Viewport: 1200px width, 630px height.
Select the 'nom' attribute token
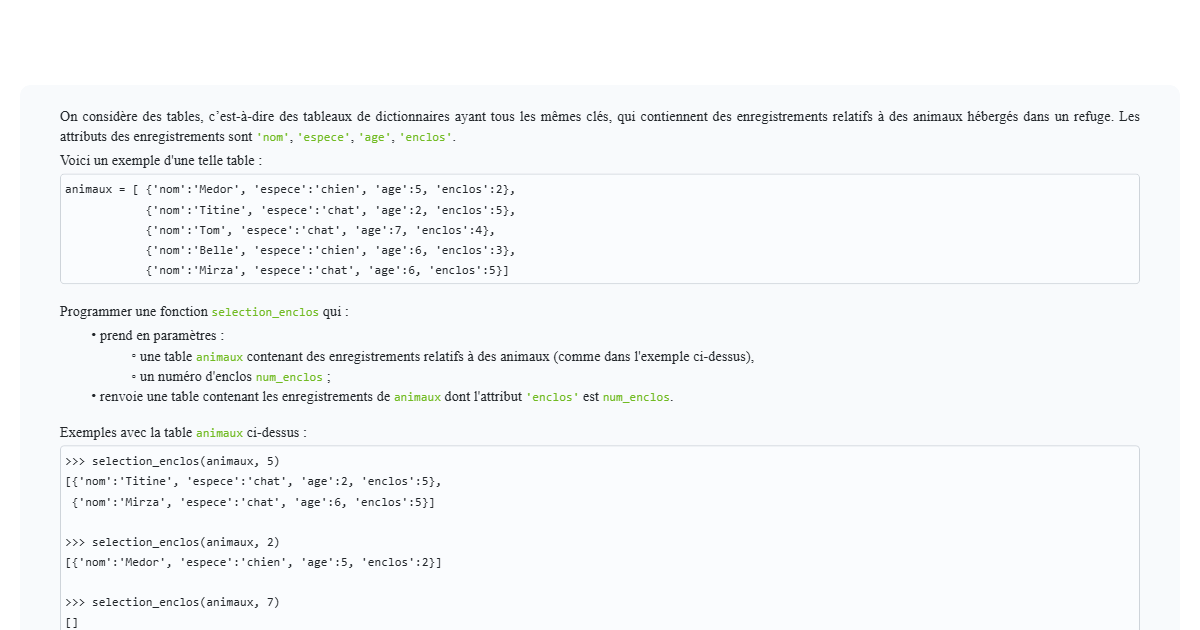click(x=271, y=137)
